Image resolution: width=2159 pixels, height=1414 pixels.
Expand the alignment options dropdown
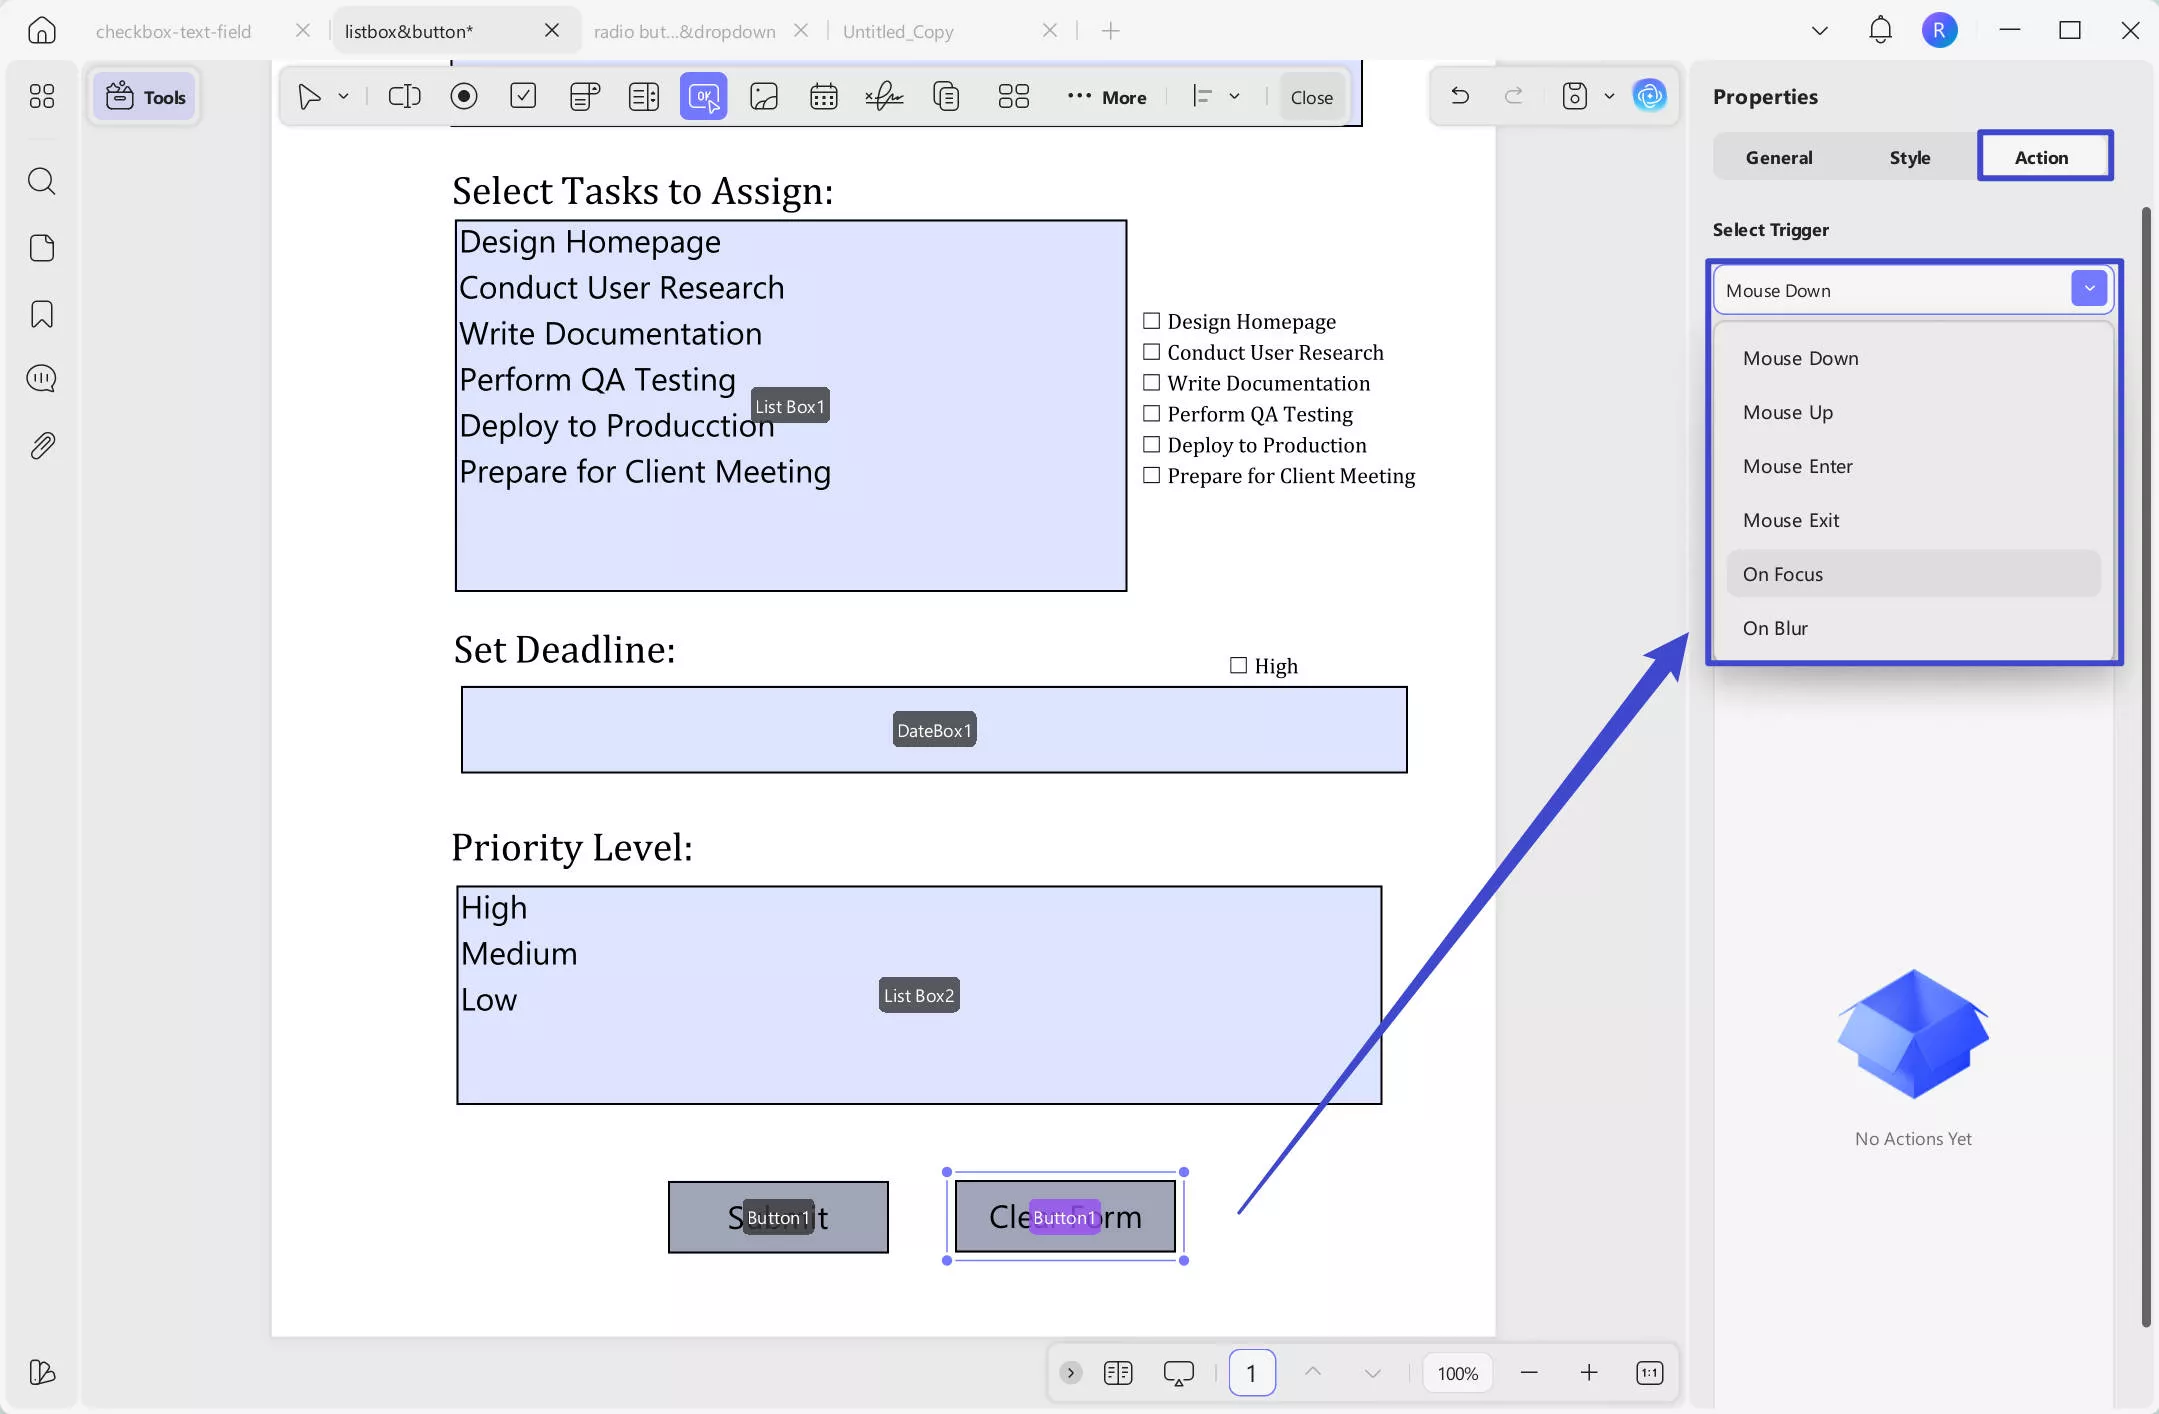point(1235,96)
